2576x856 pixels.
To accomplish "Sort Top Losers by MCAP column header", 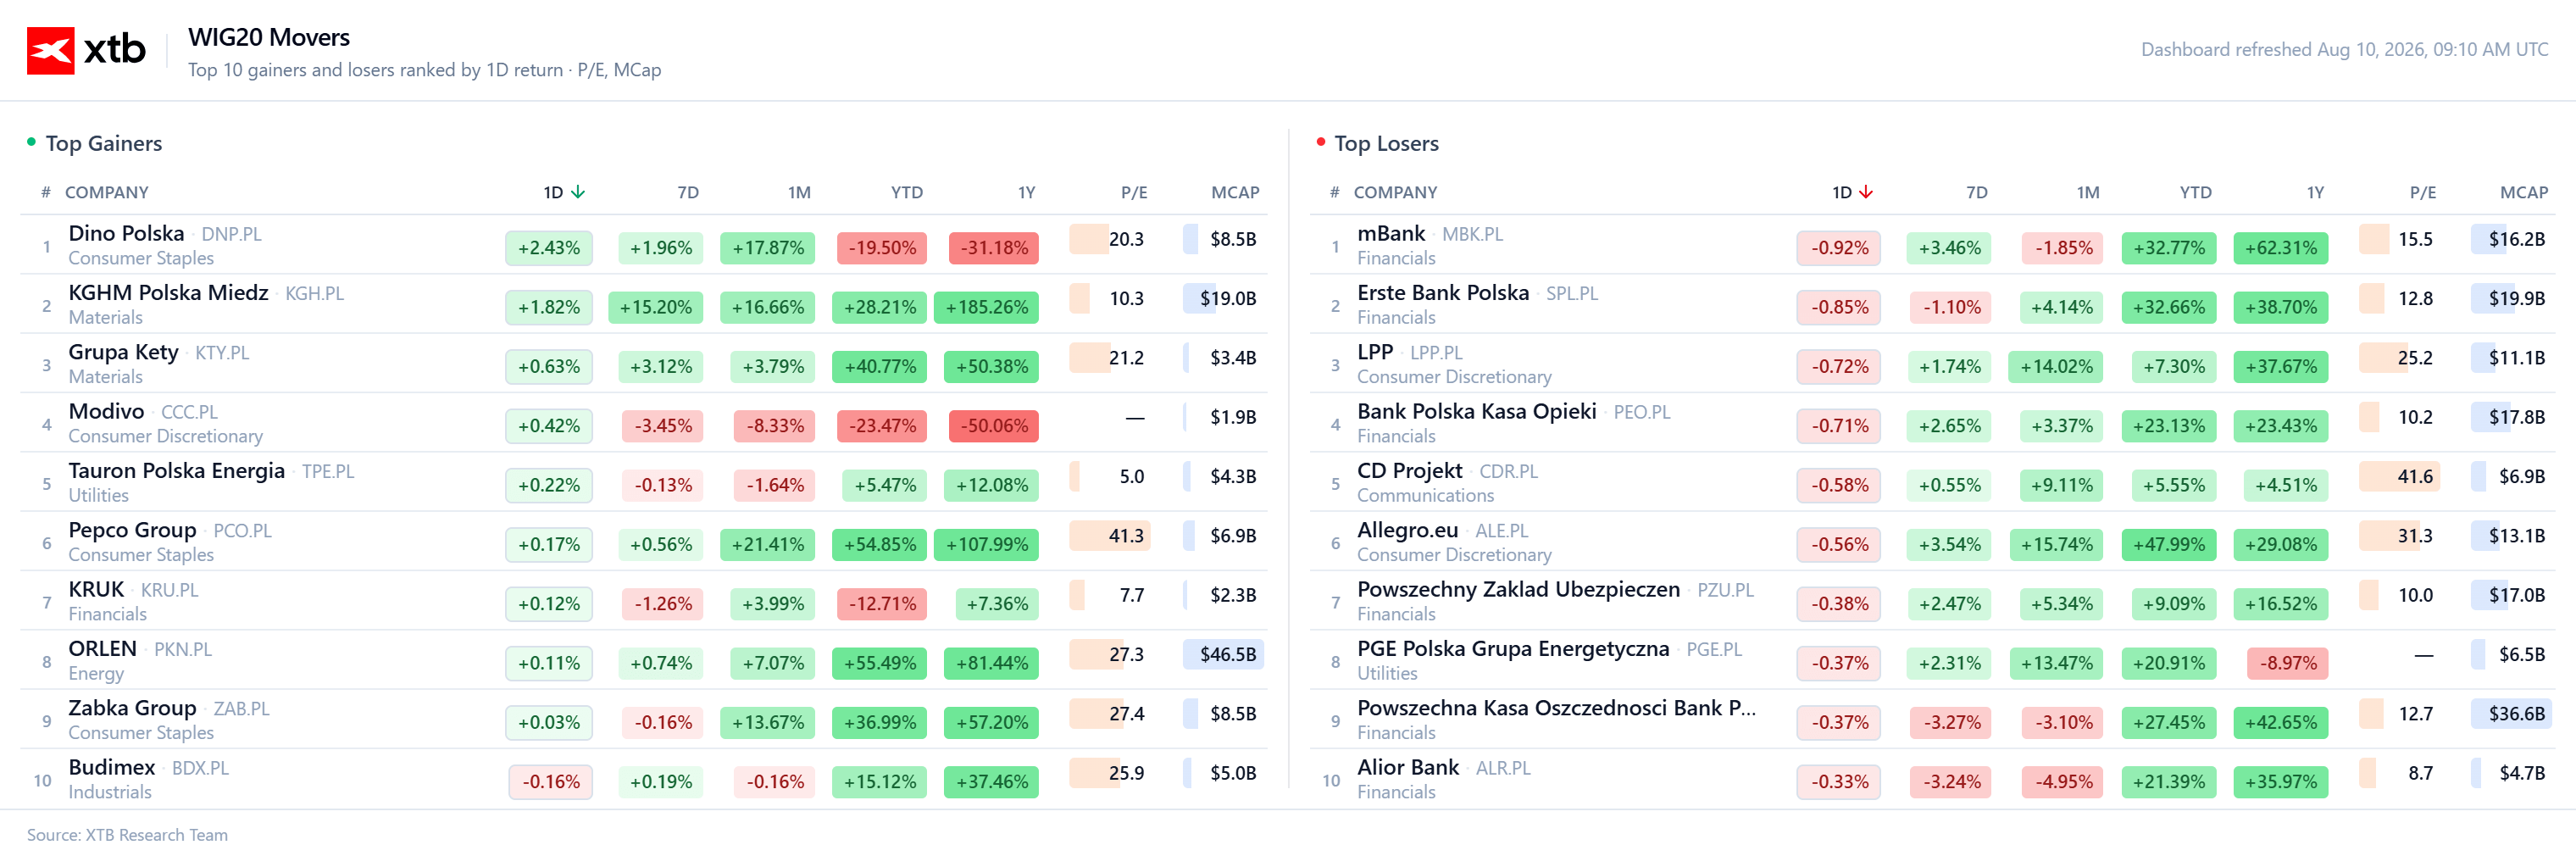I will point(2523,192).
